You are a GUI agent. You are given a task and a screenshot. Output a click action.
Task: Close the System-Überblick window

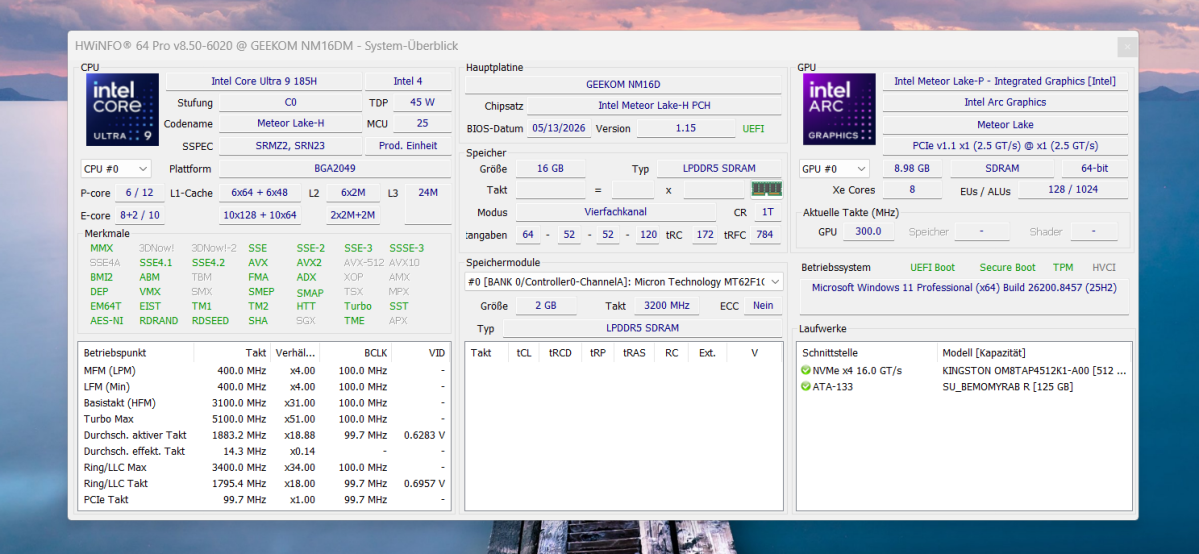[1126, 47]
